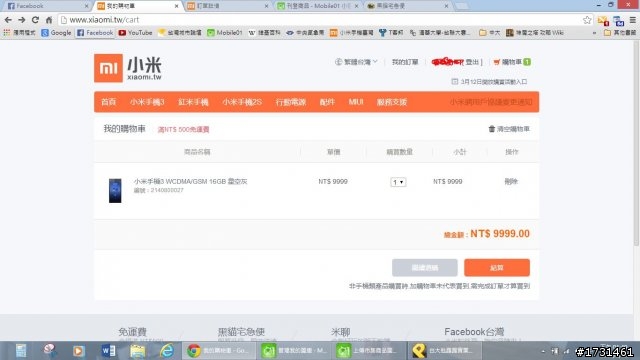Click the phone product thumbnail in cart
The image size is (640, 360).
(115, 191)
